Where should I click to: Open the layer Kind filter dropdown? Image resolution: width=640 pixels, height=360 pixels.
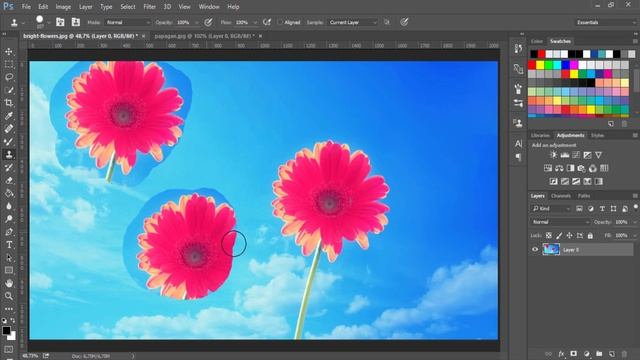[551, 209]
